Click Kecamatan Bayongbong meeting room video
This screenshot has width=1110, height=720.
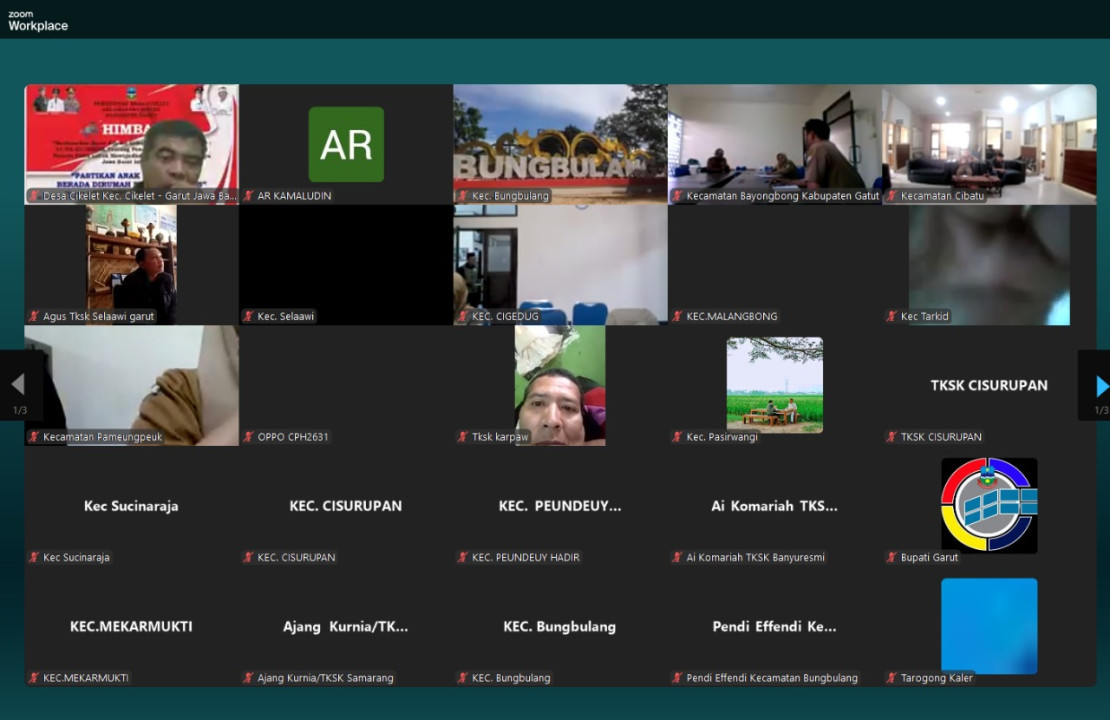775,140
